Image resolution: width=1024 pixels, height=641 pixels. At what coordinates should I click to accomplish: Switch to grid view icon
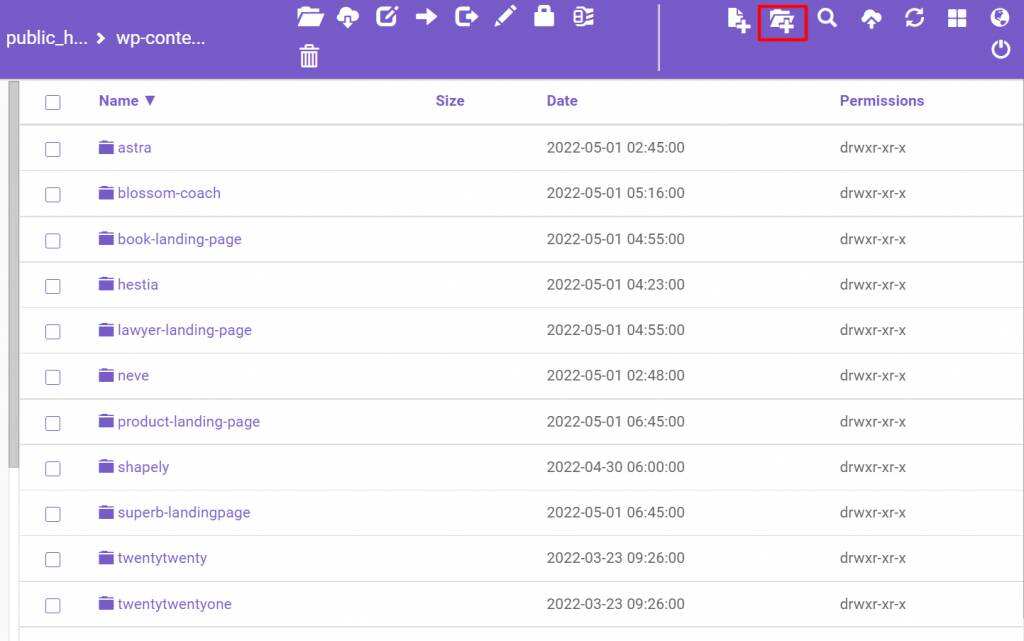pyautogui.click(x=957, y=19)
